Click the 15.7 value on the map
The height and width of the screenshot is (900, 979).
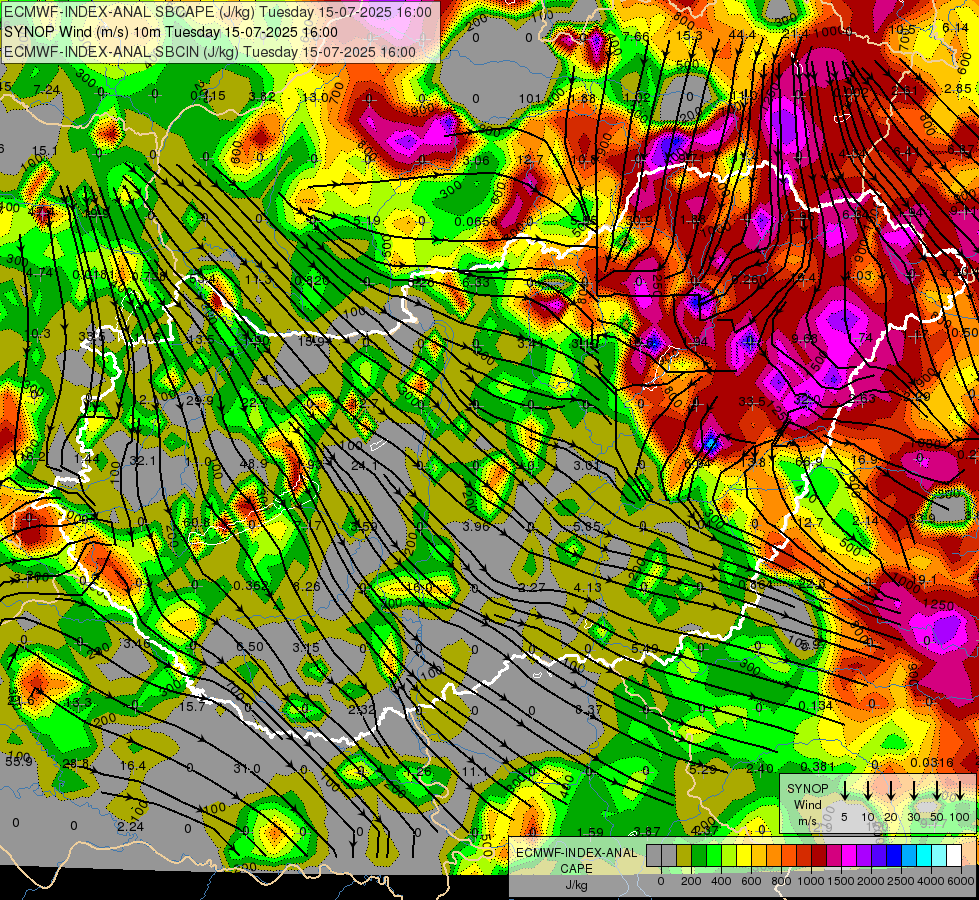point(192,707)
